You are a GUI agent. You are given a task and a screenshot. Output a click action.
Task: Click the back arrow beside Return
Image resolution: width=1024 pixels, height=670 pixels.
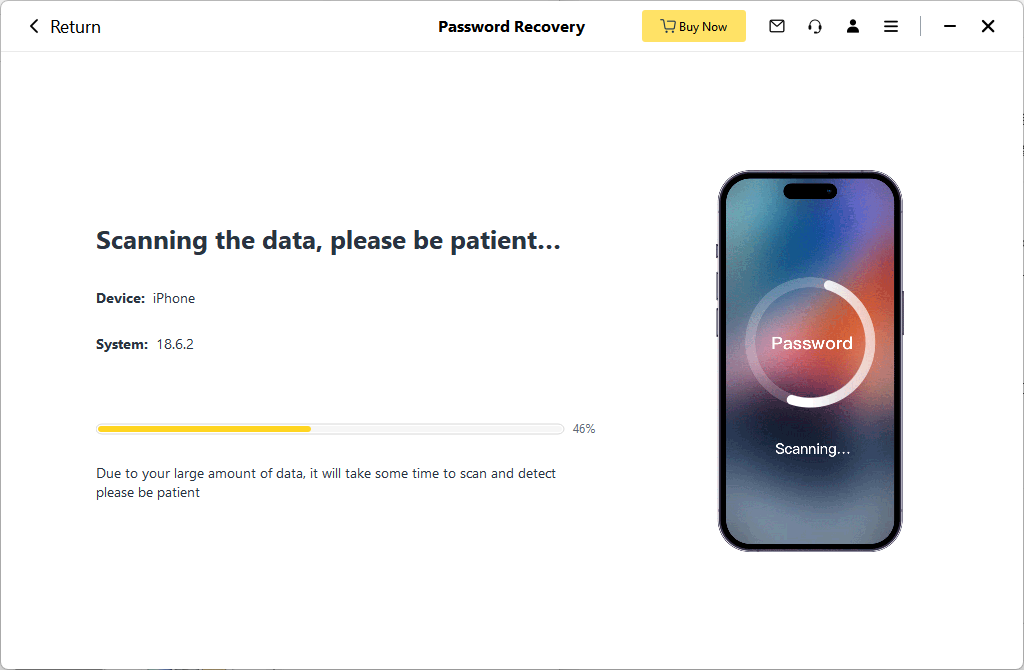pyautogui.click(x=34, y=27)
